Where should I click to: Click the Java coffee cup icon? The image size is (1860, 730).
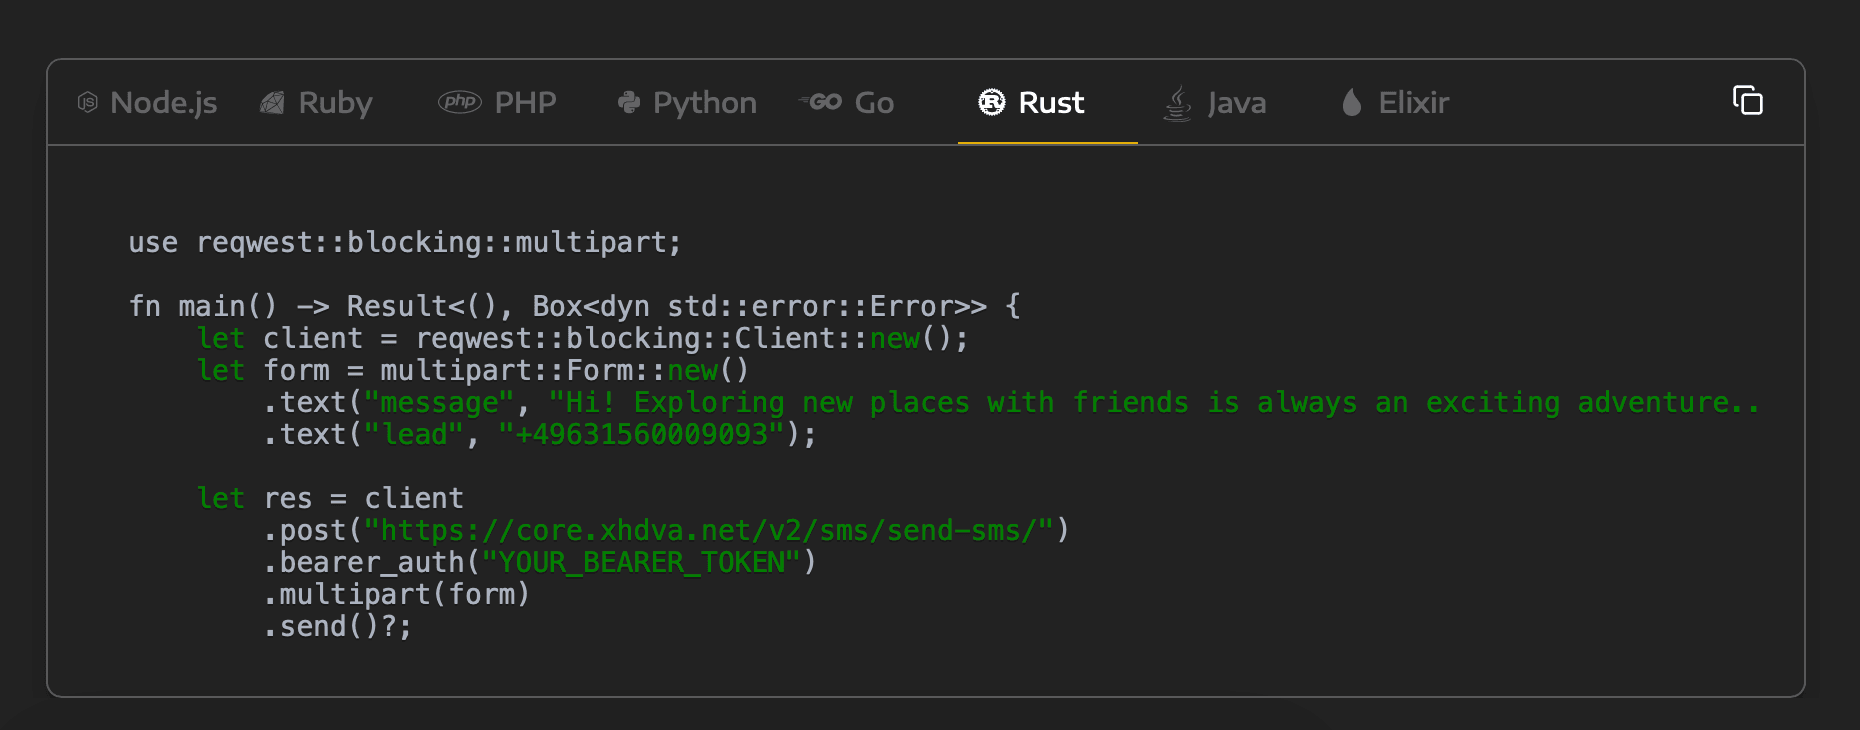[1178, 102]
